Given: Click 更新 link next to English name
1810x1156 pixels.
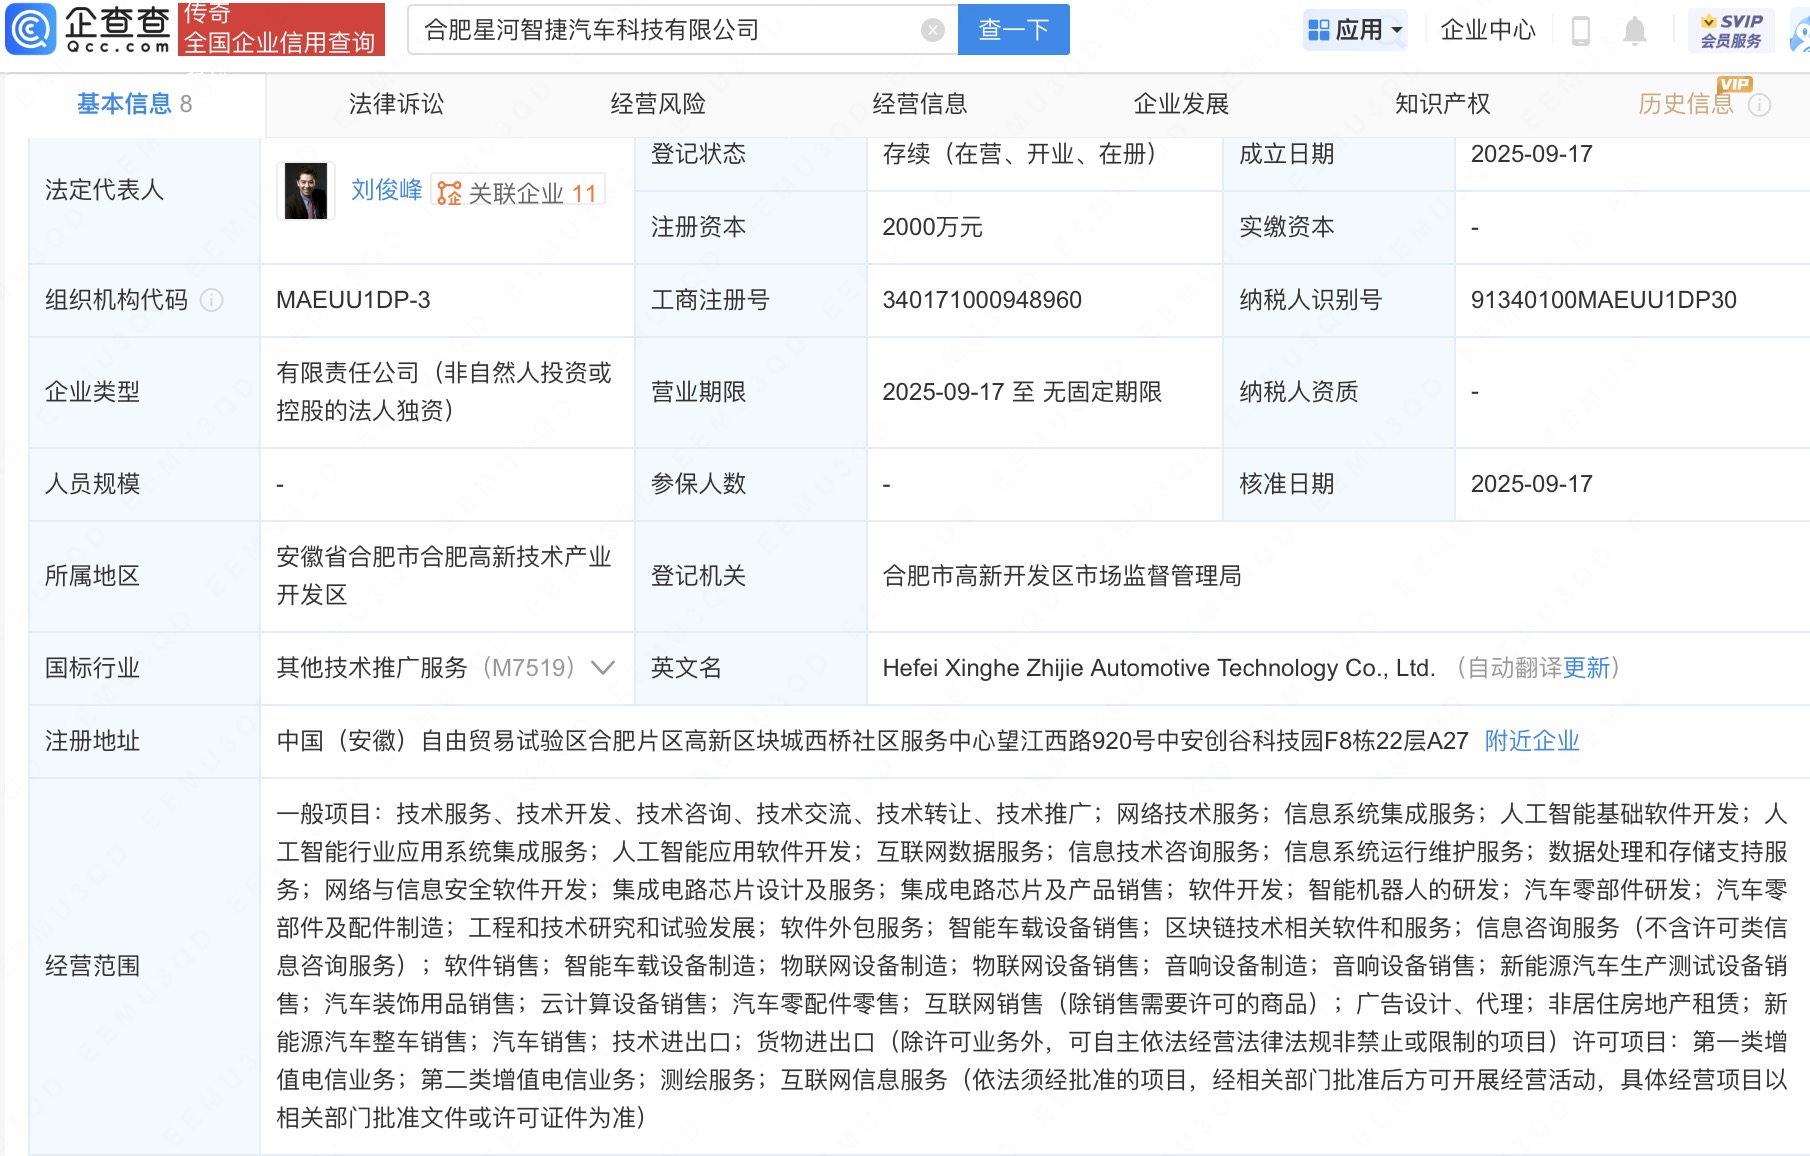Looking at the screenshot, I should tap(1586, 668).
